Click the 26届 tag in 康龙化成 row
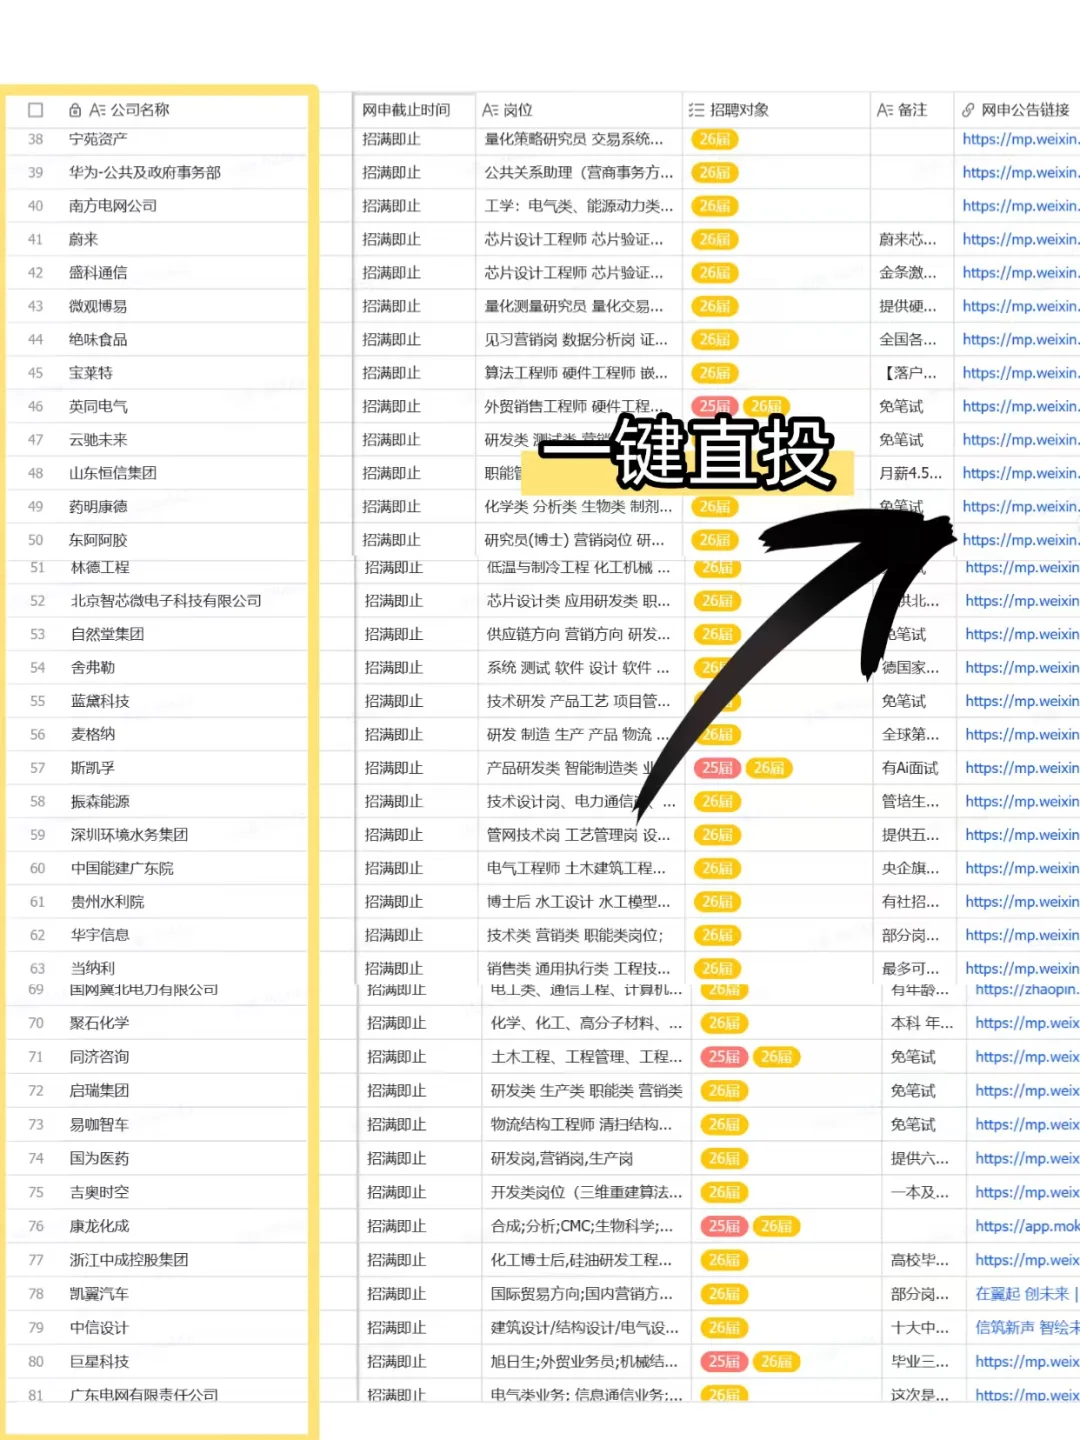Viewport: 1080px width, 1440px height. [777, 1226]
